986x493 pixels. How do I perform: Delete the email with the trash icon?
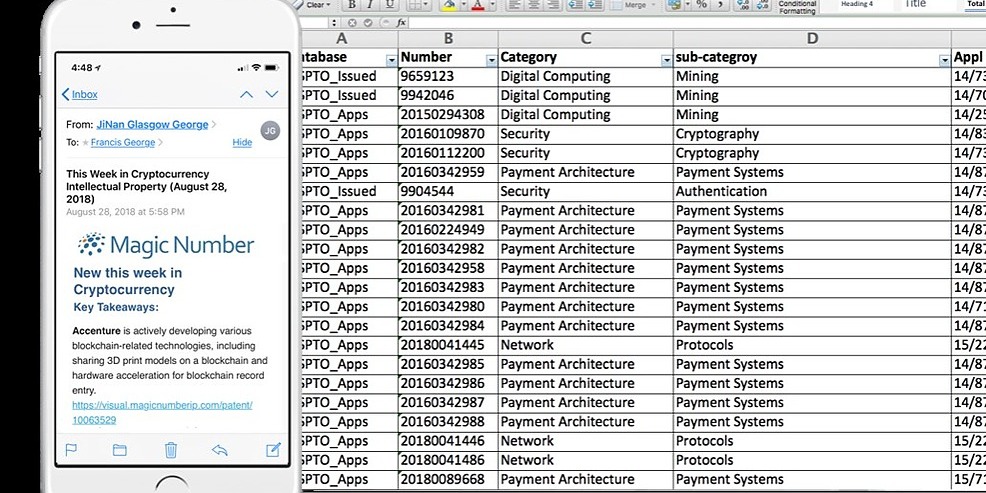coord(170,450)
